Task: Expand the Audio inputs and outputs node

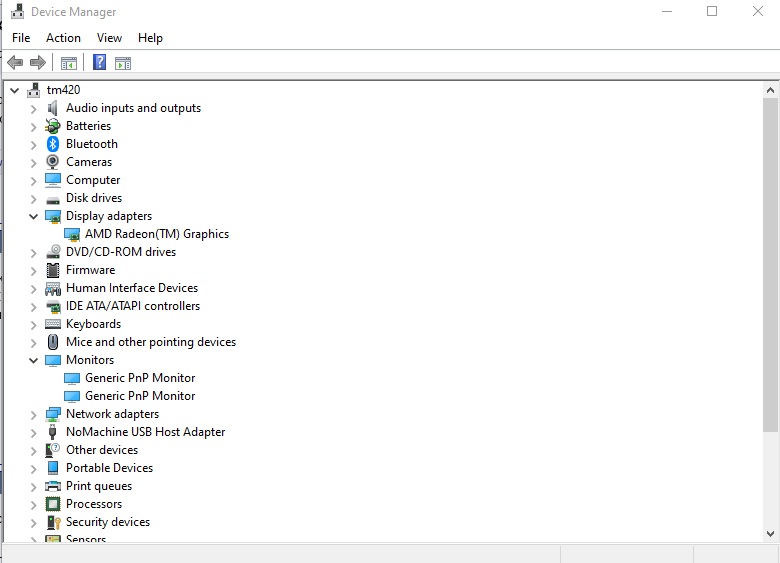Action: coord(33,109)
